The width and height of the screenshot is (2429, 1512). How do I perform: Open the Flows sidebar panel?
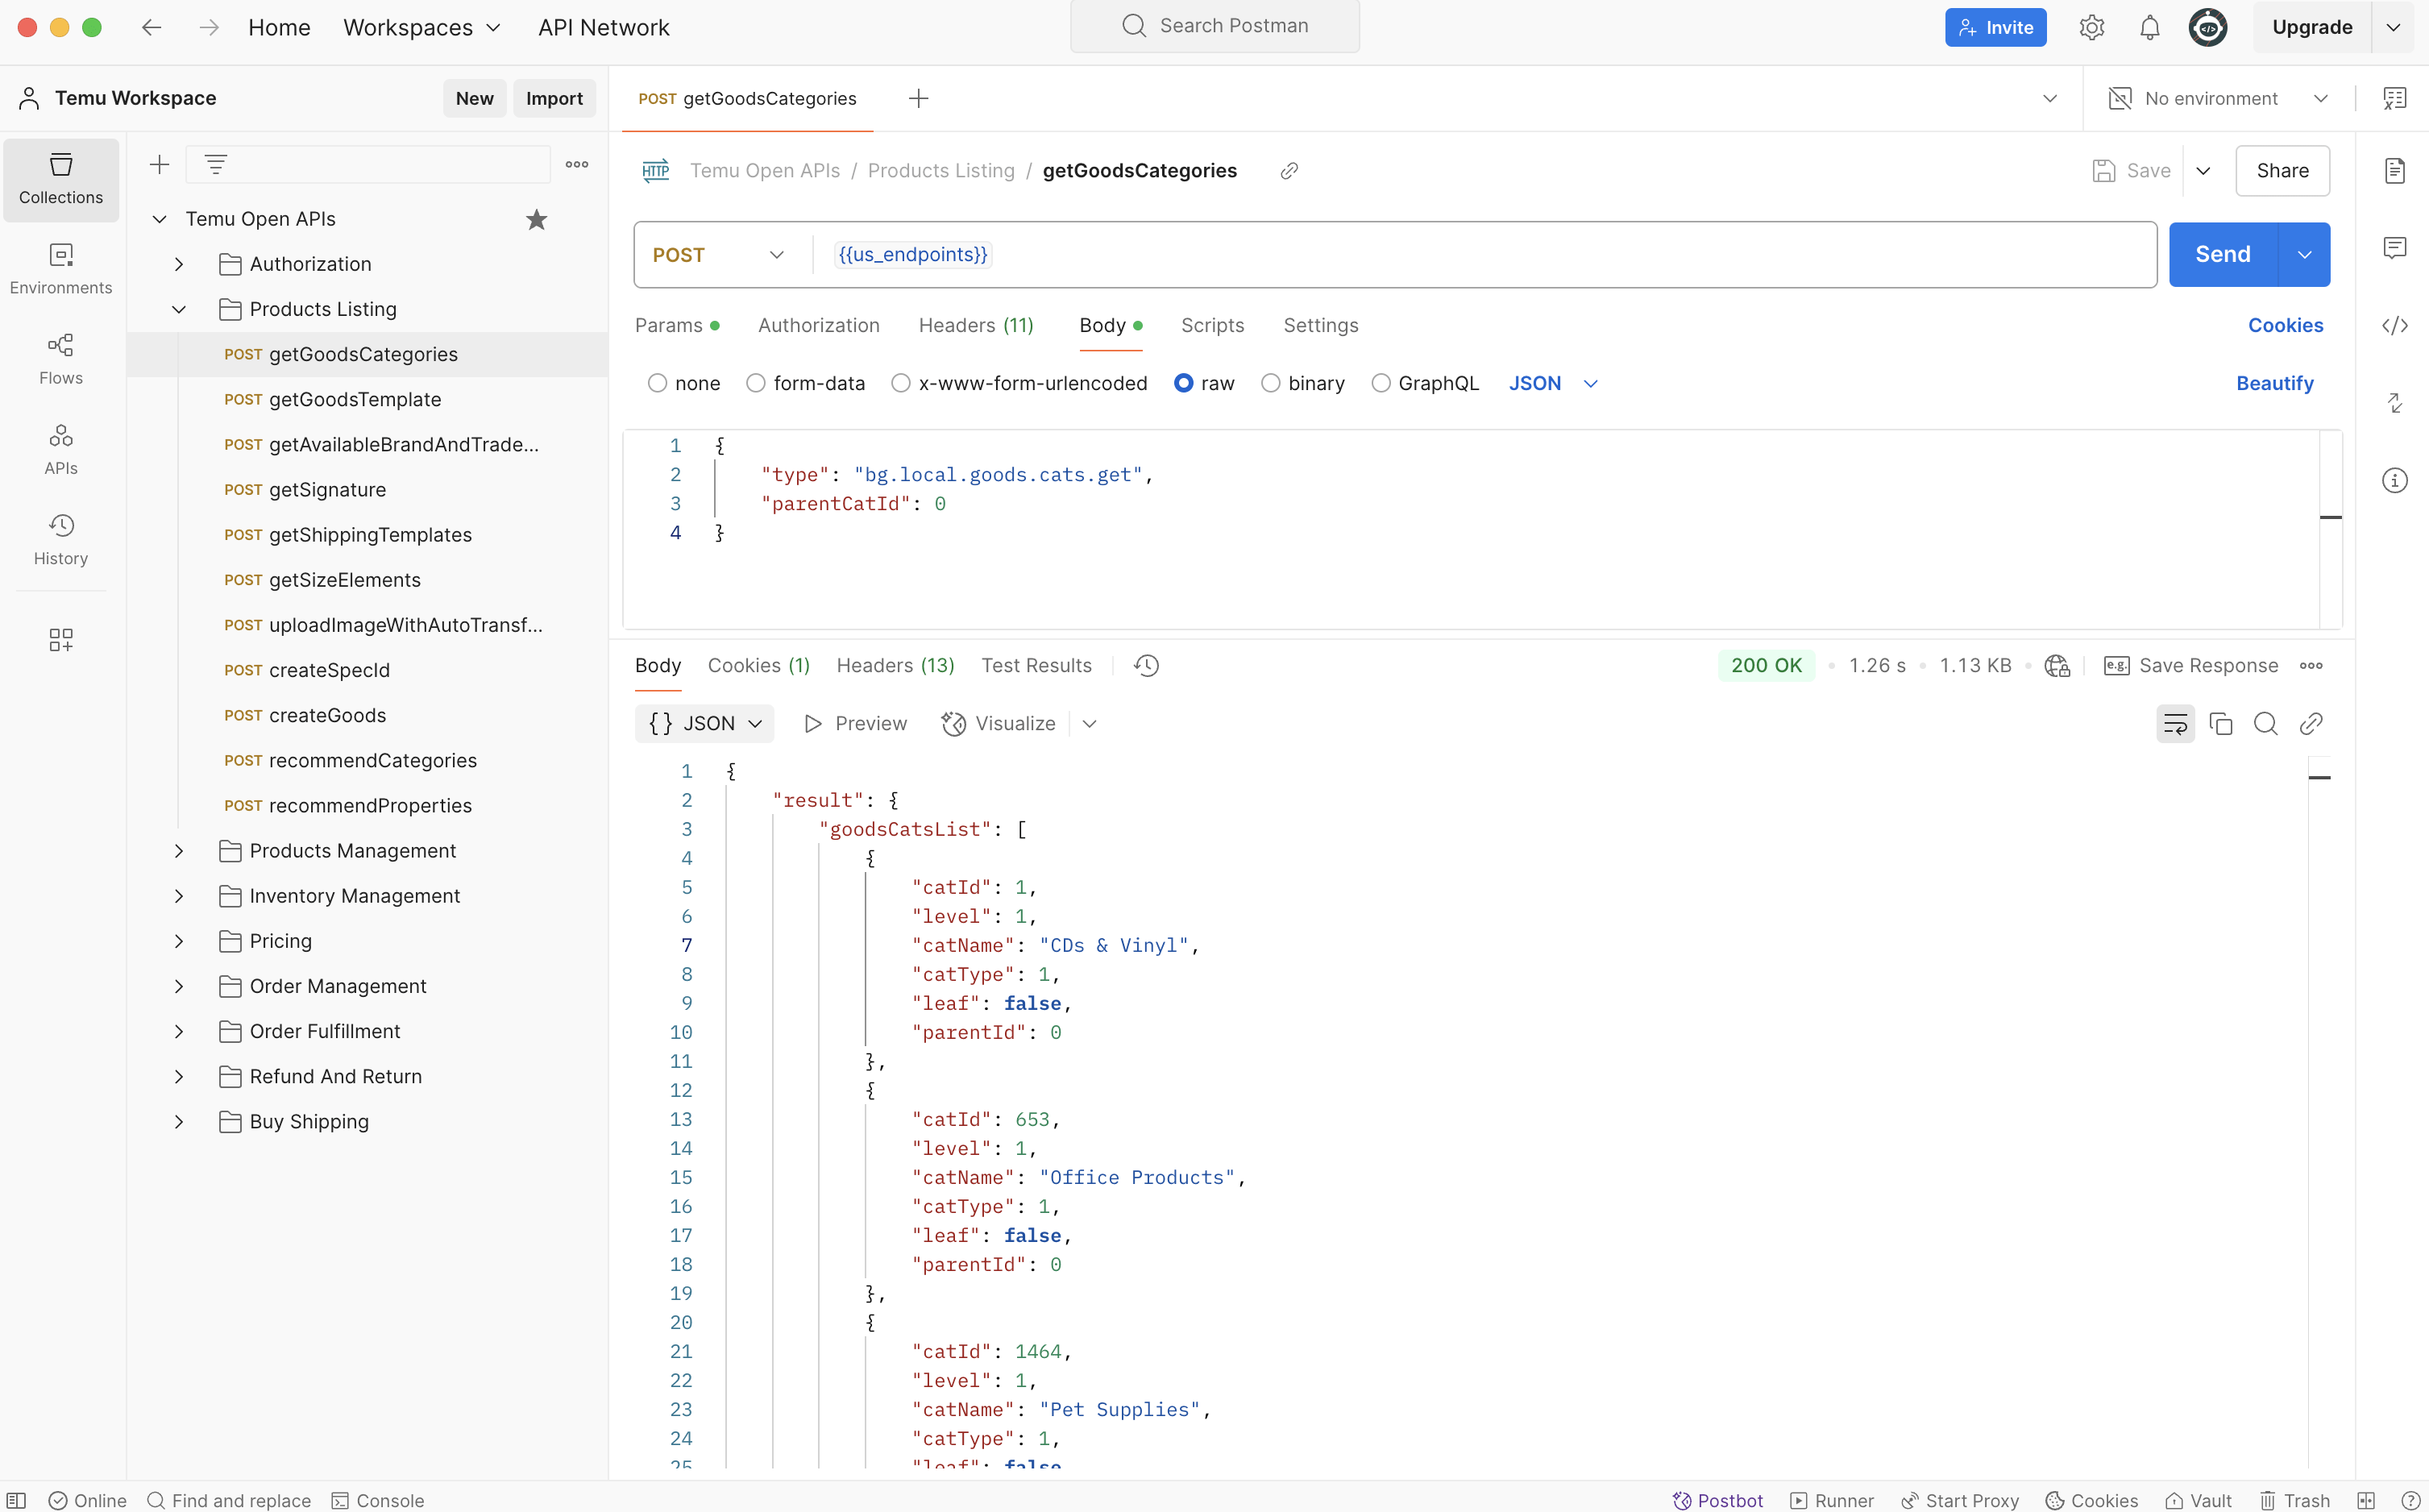point(61,359)
